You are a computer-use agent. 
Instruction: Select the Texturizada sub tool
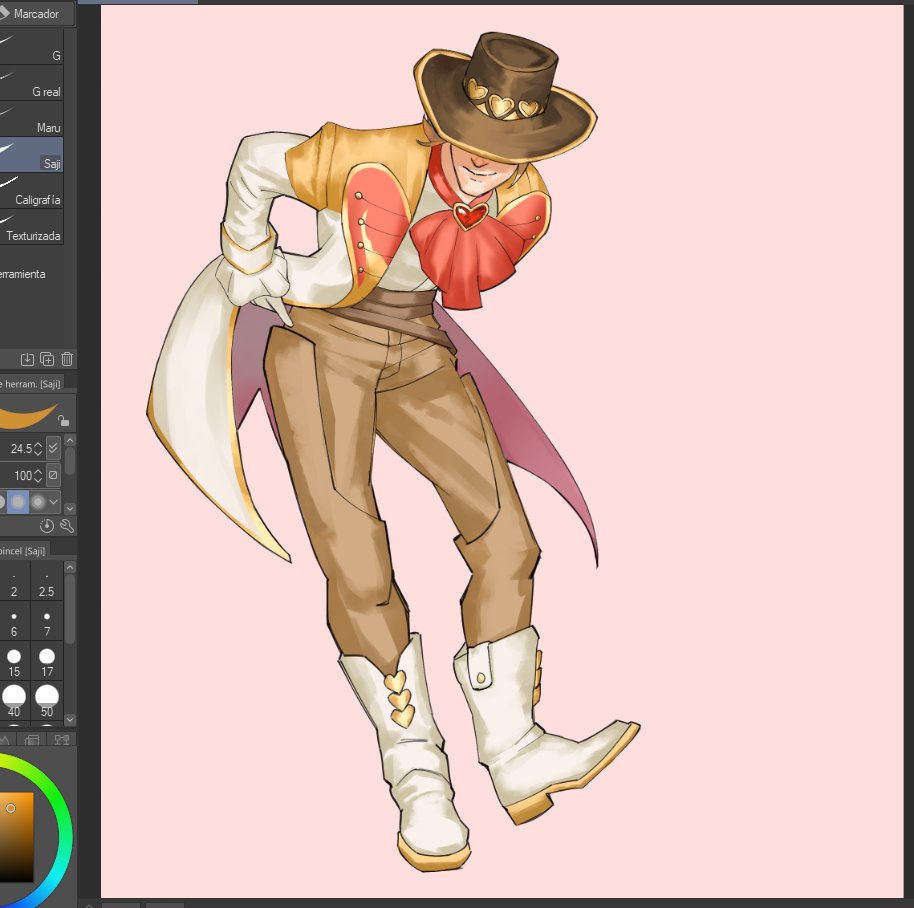point(31,227)
